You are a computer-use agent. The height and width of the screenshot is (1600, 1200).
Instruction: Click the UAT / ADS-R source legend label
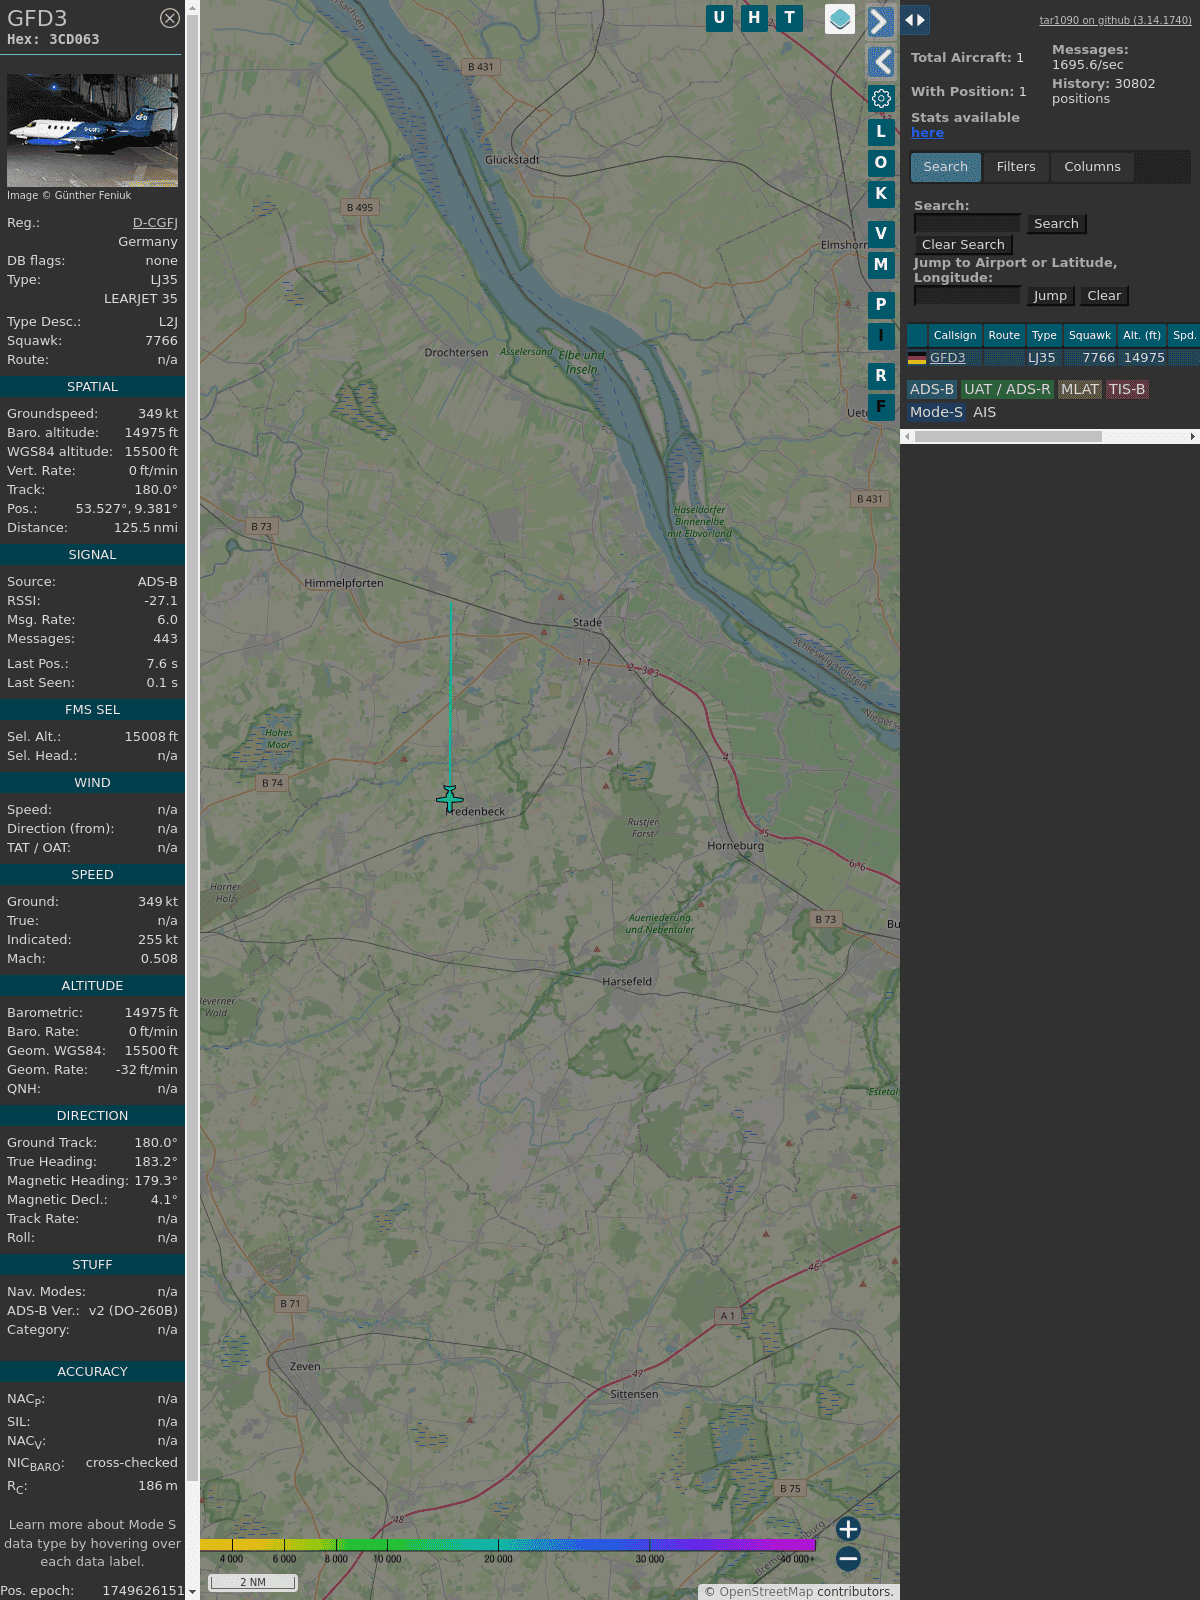(1007, 390)
